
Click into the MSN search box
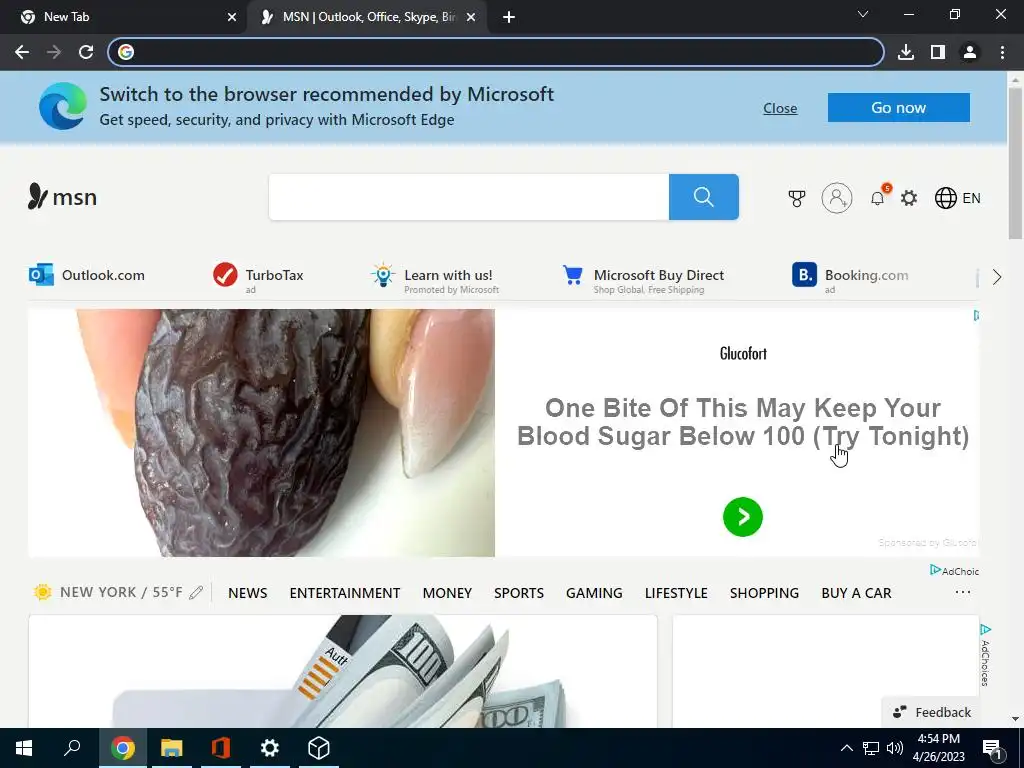click(x=469, y=197)
